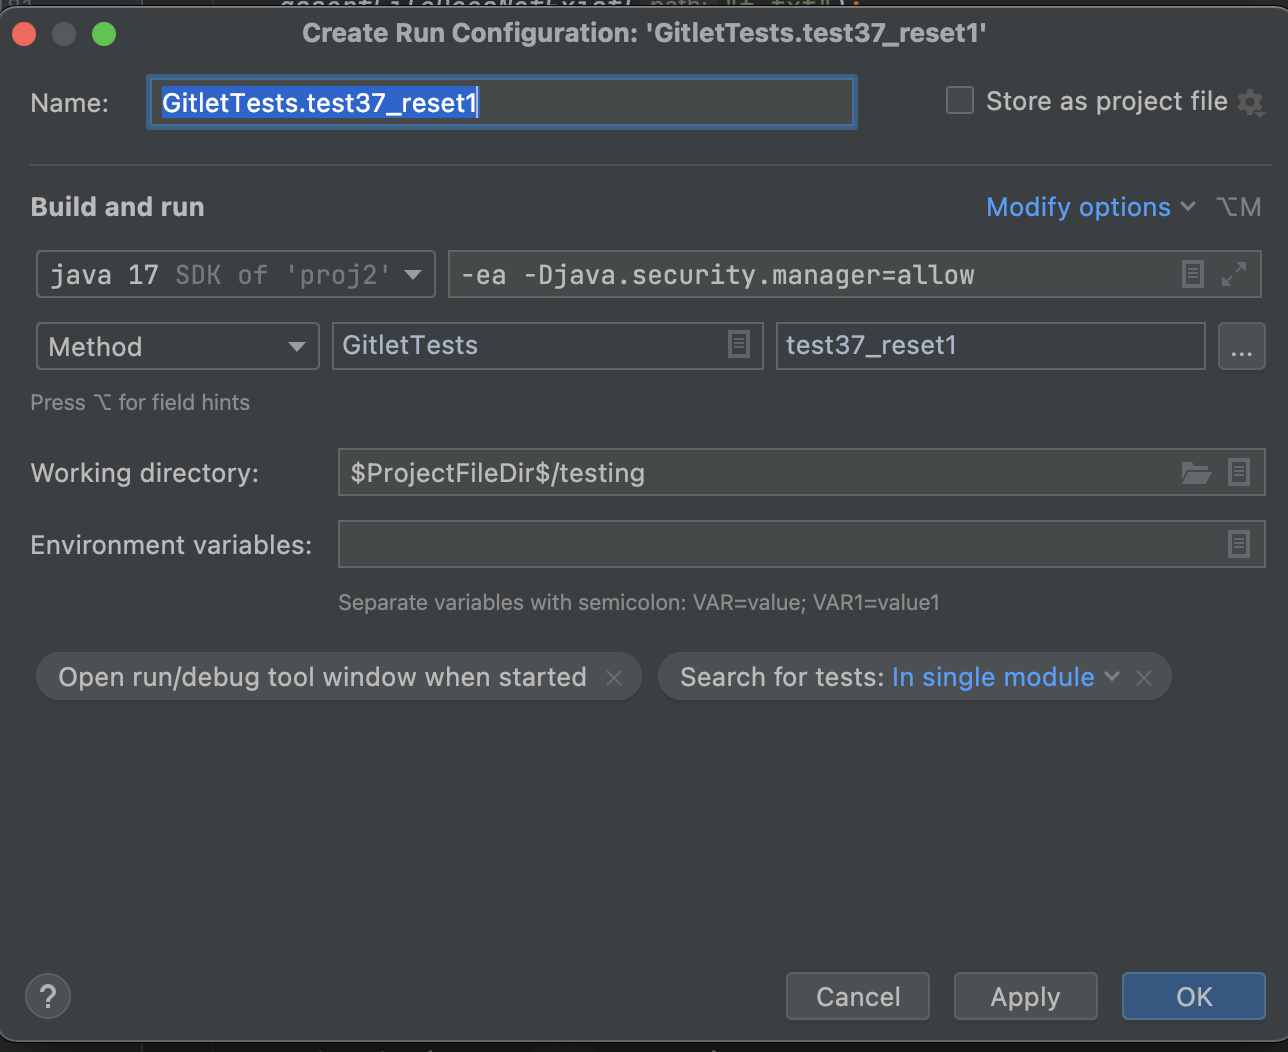Remove 'Open run/debug tool window' option
This screenshot has width=1288, height=1052.
[614, 678]
